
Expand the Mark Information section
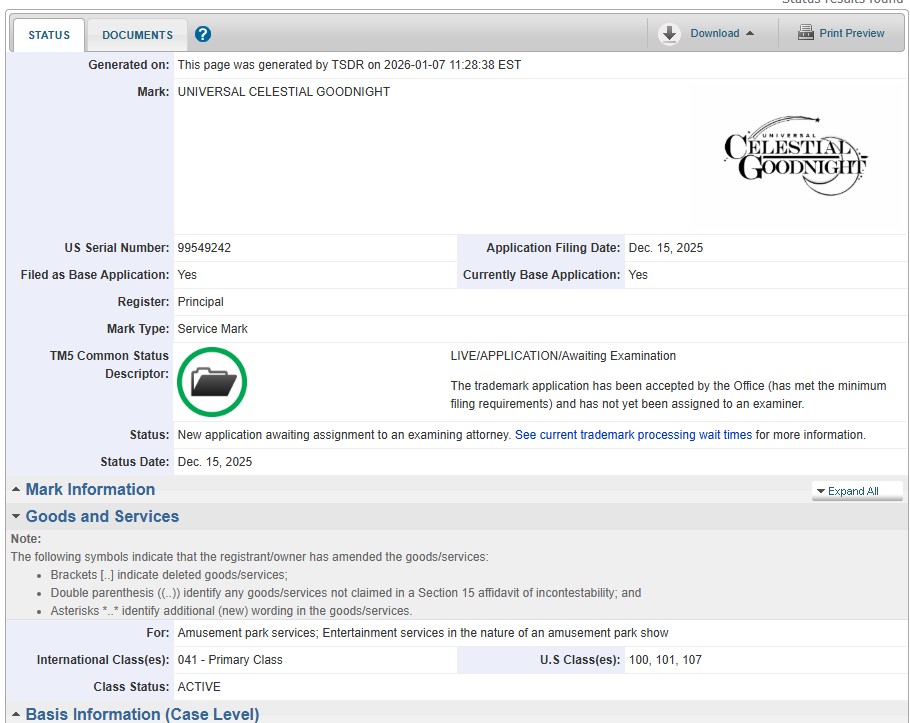coord(90,489)
